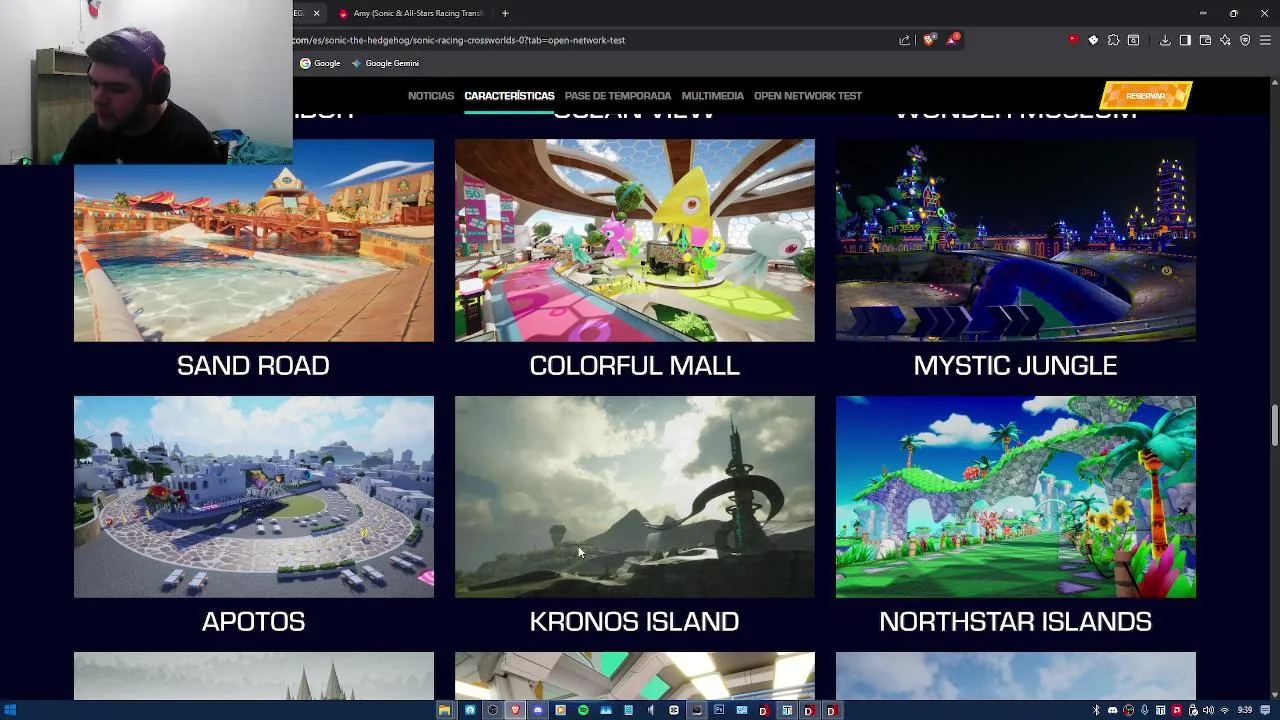Click the Brave Rewards triangle icon
1280x720 pixels.
[952, 40]
